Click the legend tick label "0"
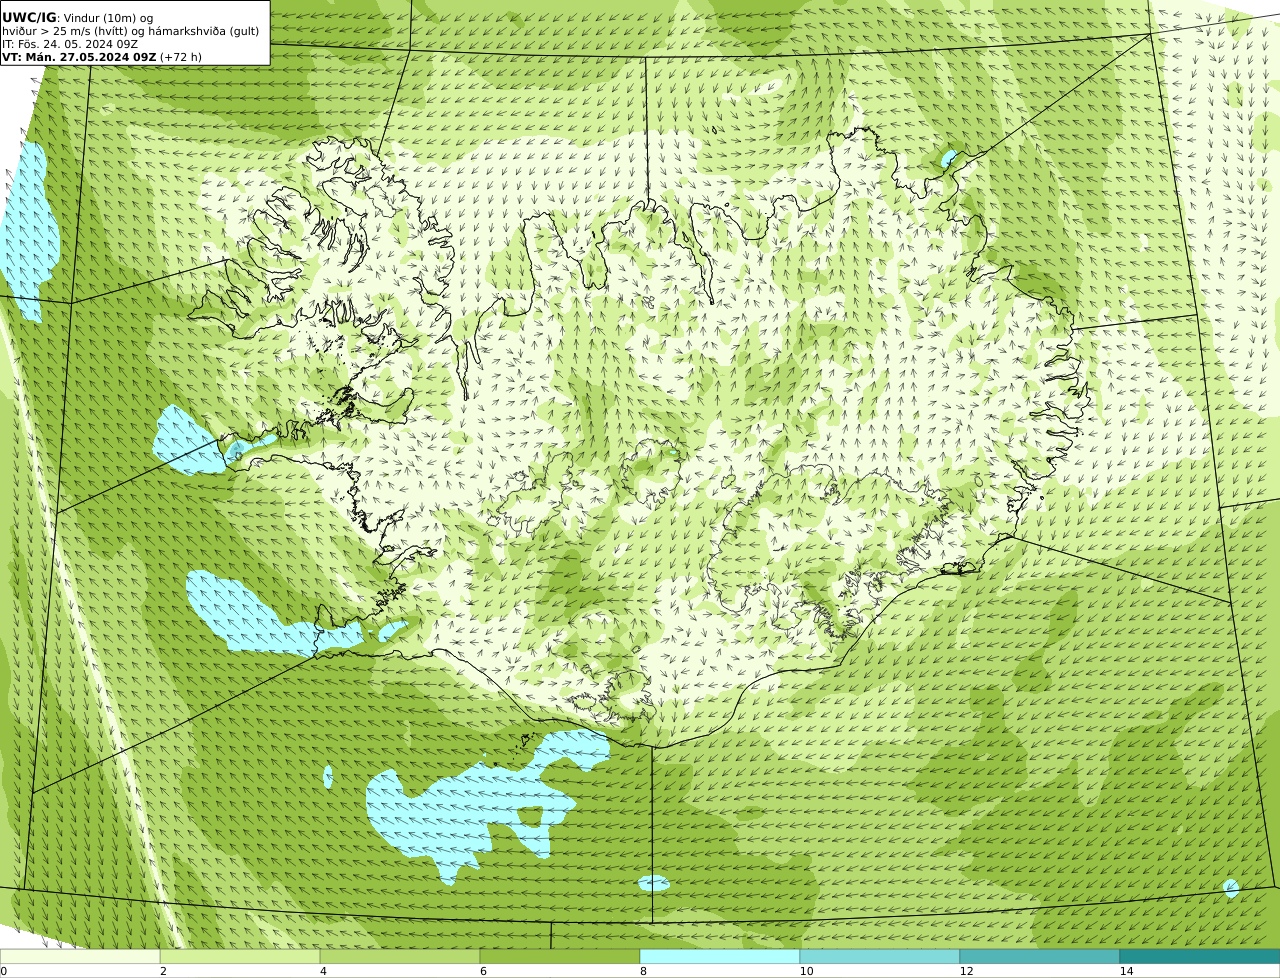 [3, 971]
